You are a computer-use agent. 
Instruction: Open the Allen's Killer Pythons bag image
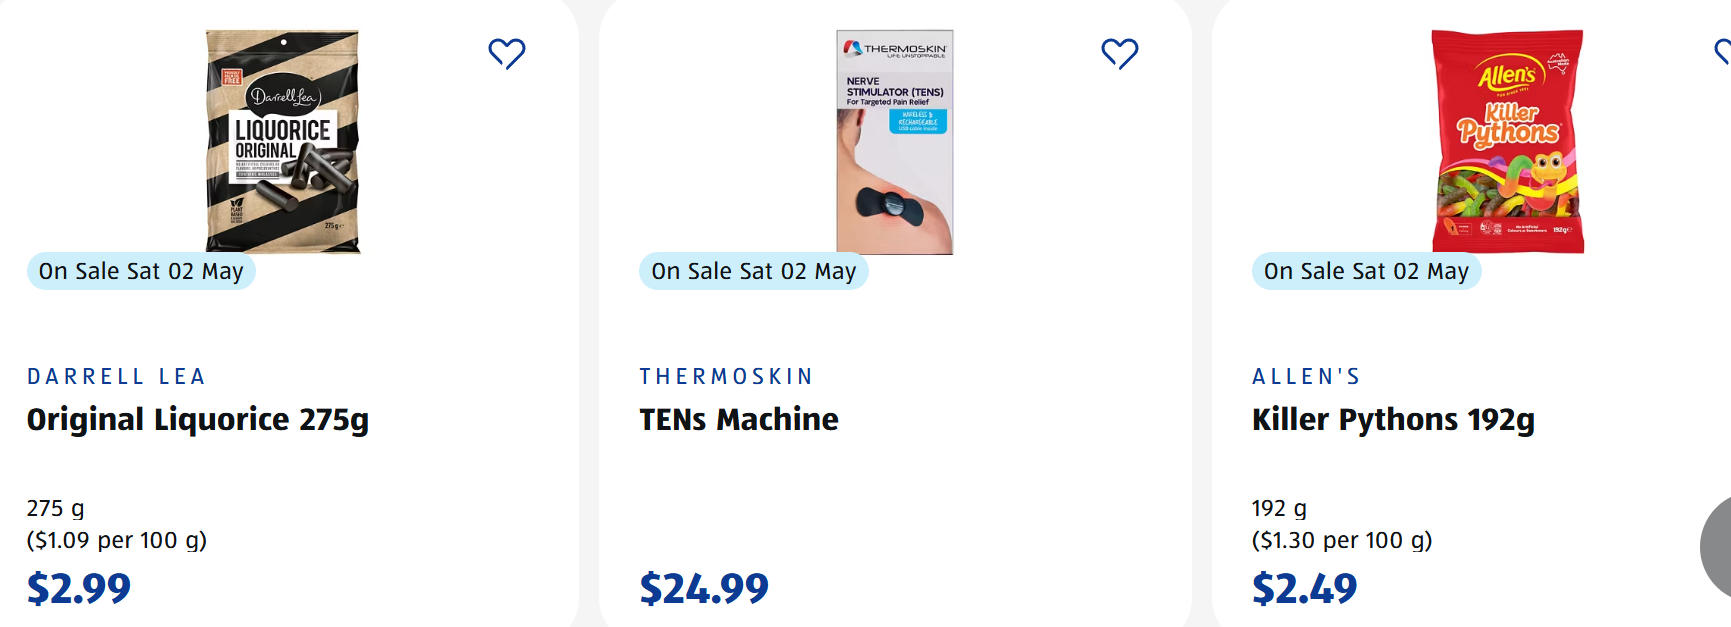(1507, 141)
